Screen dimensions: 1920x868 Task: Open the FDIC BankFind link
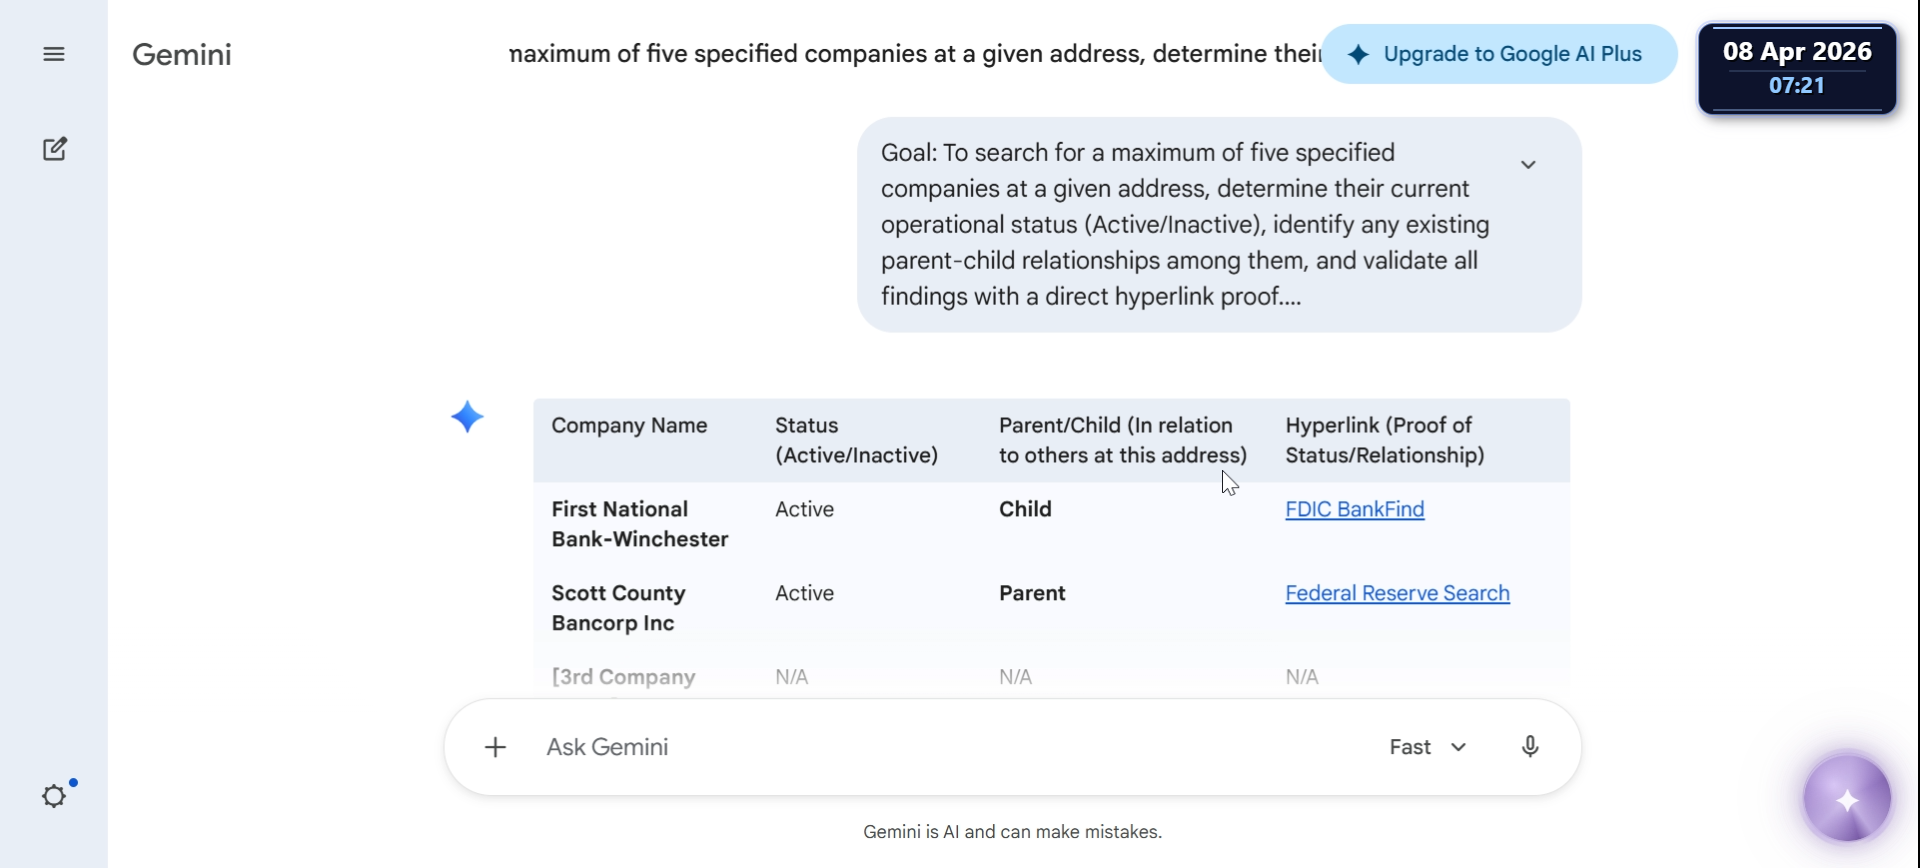coord(1354,509)
